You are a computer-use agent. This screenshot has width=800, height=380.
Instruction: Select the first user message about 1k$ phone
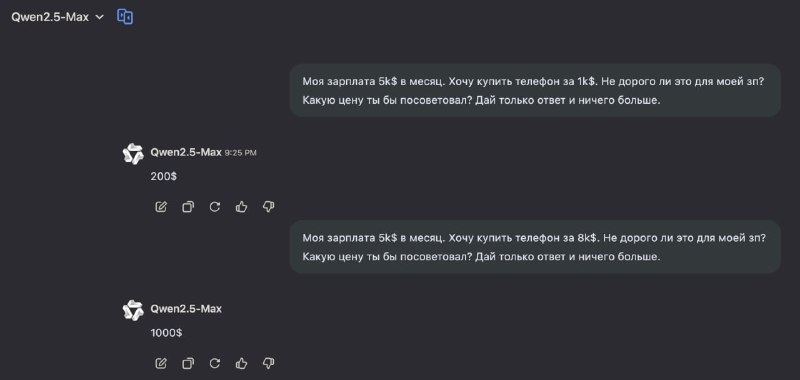[x=535, y=91]
